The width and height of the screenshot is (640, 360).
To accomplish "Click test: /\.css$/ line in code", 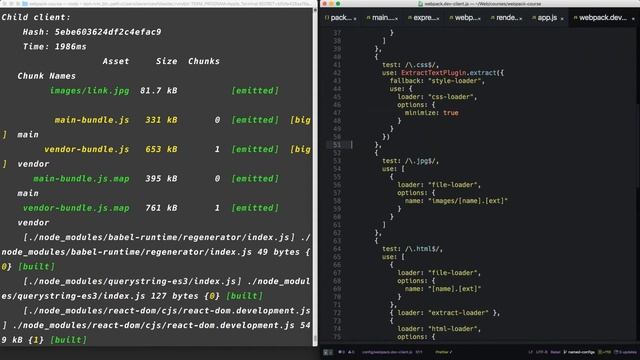I will point(410,65).
